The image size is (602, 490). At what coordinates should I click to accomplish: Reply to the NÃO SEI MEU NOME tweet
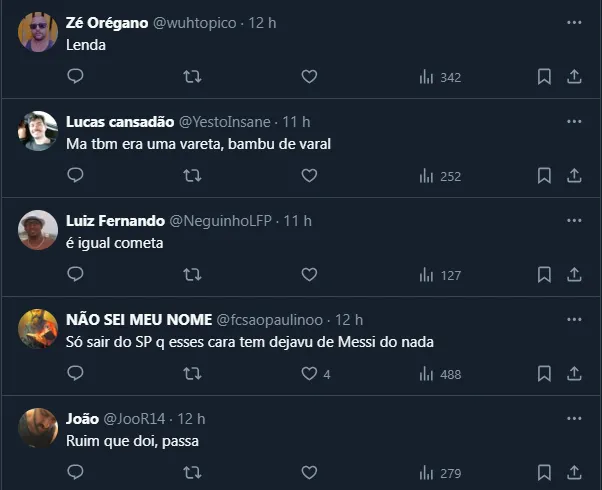pyautogui.click(x=75, y=373)
